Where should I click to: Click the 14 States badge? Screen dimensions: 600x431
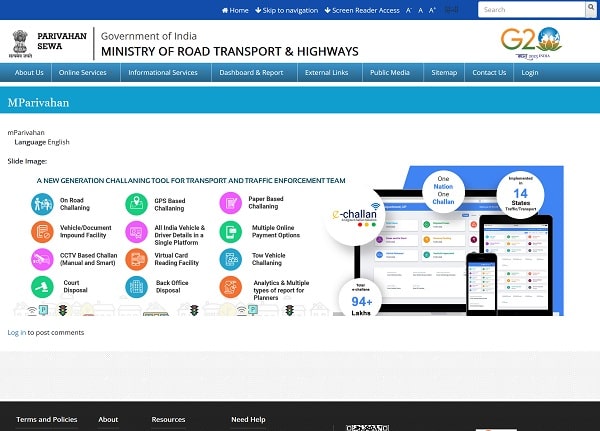point(520,194)
